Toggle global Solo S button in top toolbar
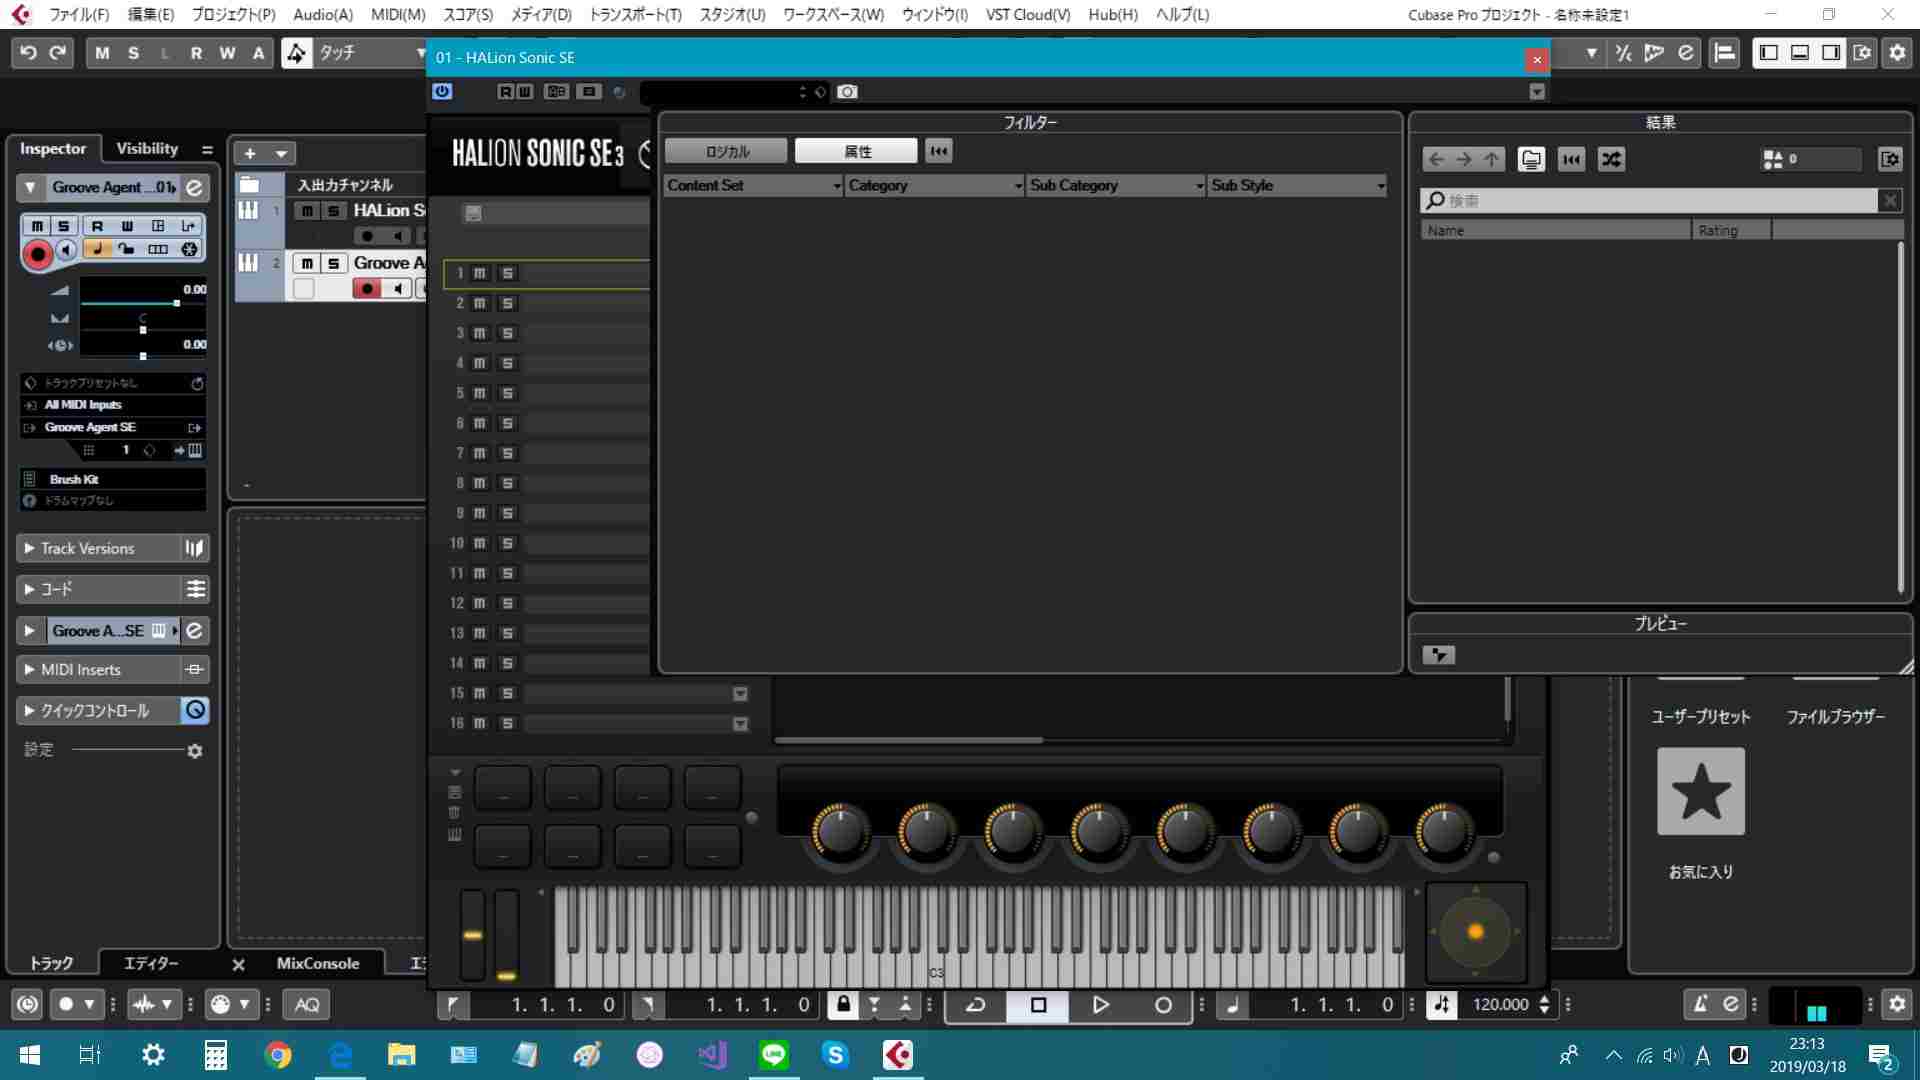Image resolution: width=1920 pixels, height=1080 pixels. [133, 53]
